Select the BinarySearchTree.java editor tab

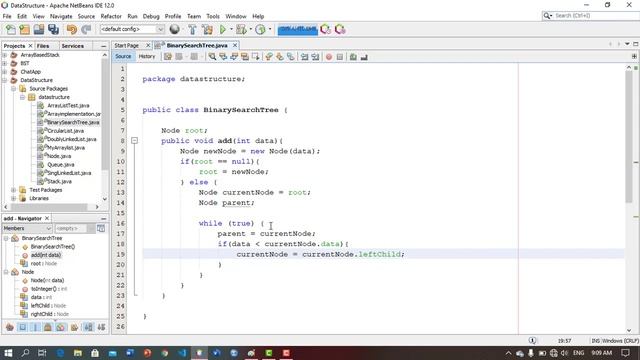197,45
